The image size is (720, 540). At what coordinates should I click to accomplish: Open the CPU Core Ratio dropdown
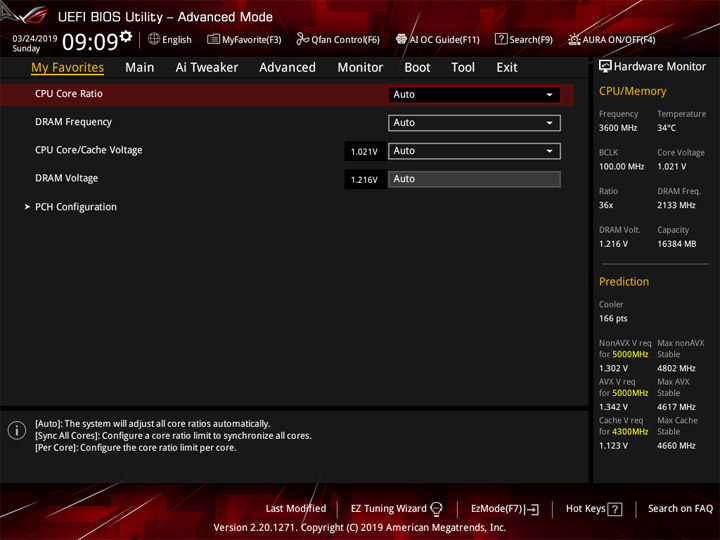[474, 95]
